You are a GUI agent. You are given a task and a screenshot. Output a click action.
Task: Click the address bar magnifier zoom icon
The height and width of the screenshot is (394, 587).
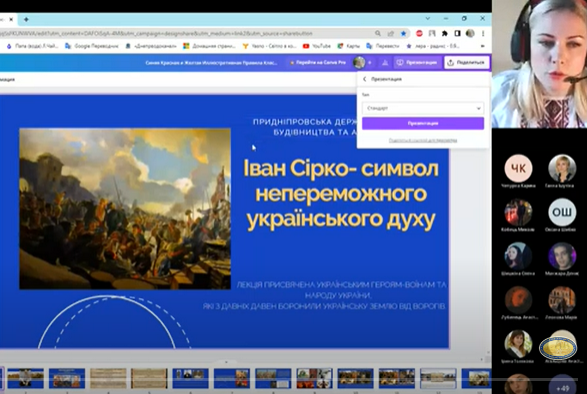(x=378, y=34)
